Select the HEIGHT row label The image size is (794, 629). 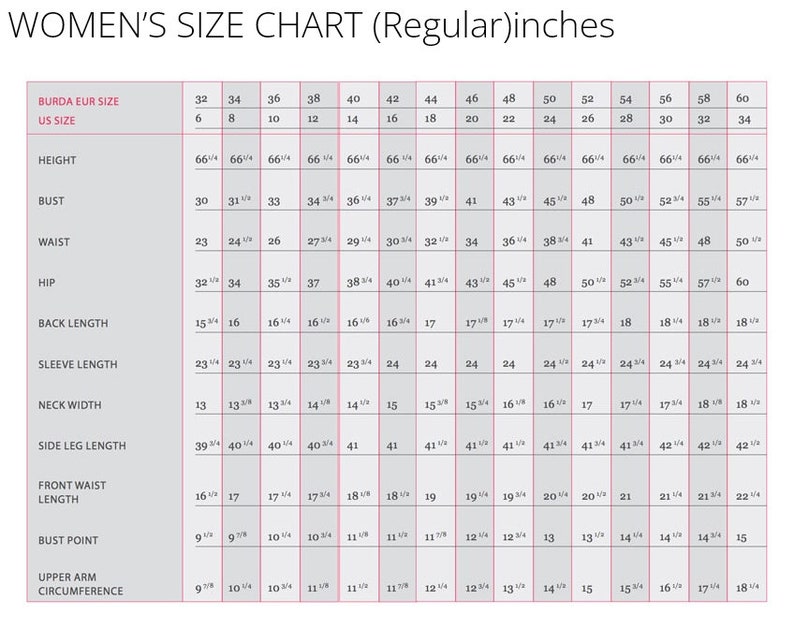pos(57,161)
